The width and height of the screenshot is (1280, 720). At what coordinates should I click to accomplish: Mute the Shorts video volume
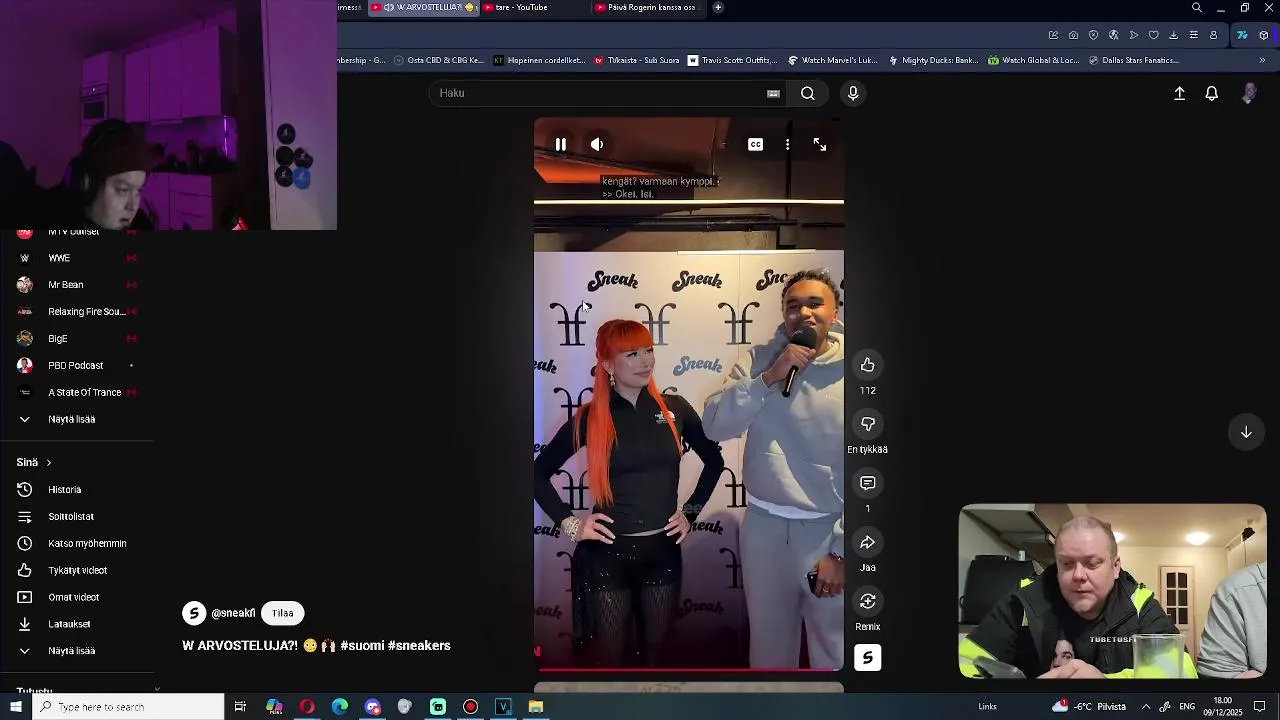pyautogui.click(x=597, y=145)
